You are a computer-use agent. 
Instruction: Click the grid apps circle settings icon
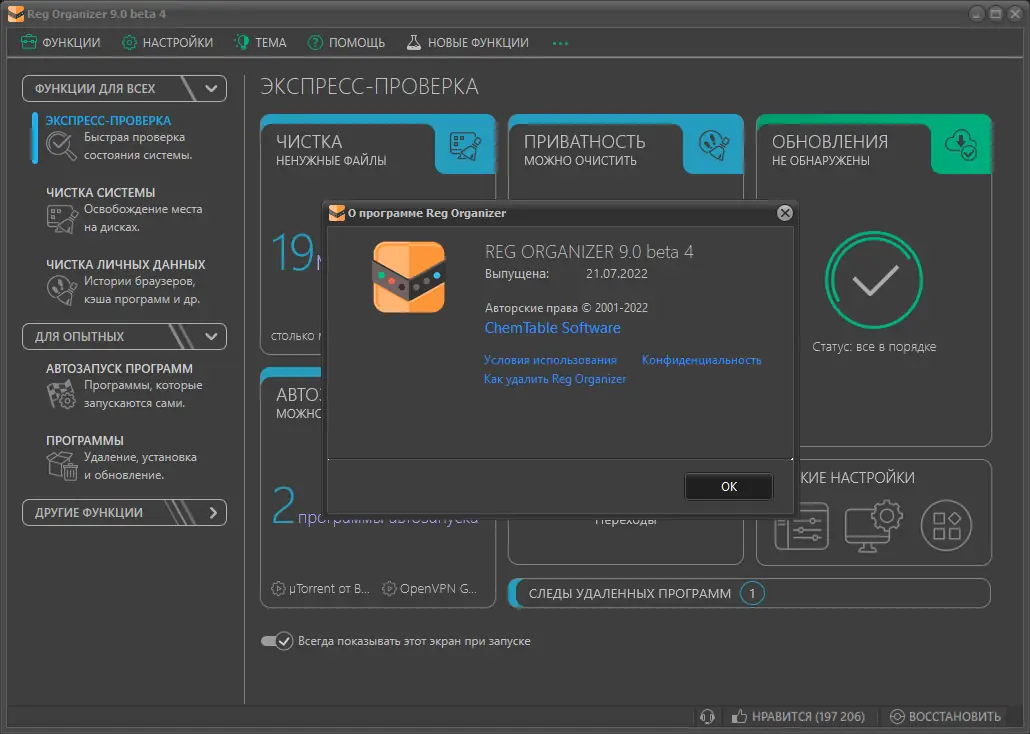tap(946, 526)
